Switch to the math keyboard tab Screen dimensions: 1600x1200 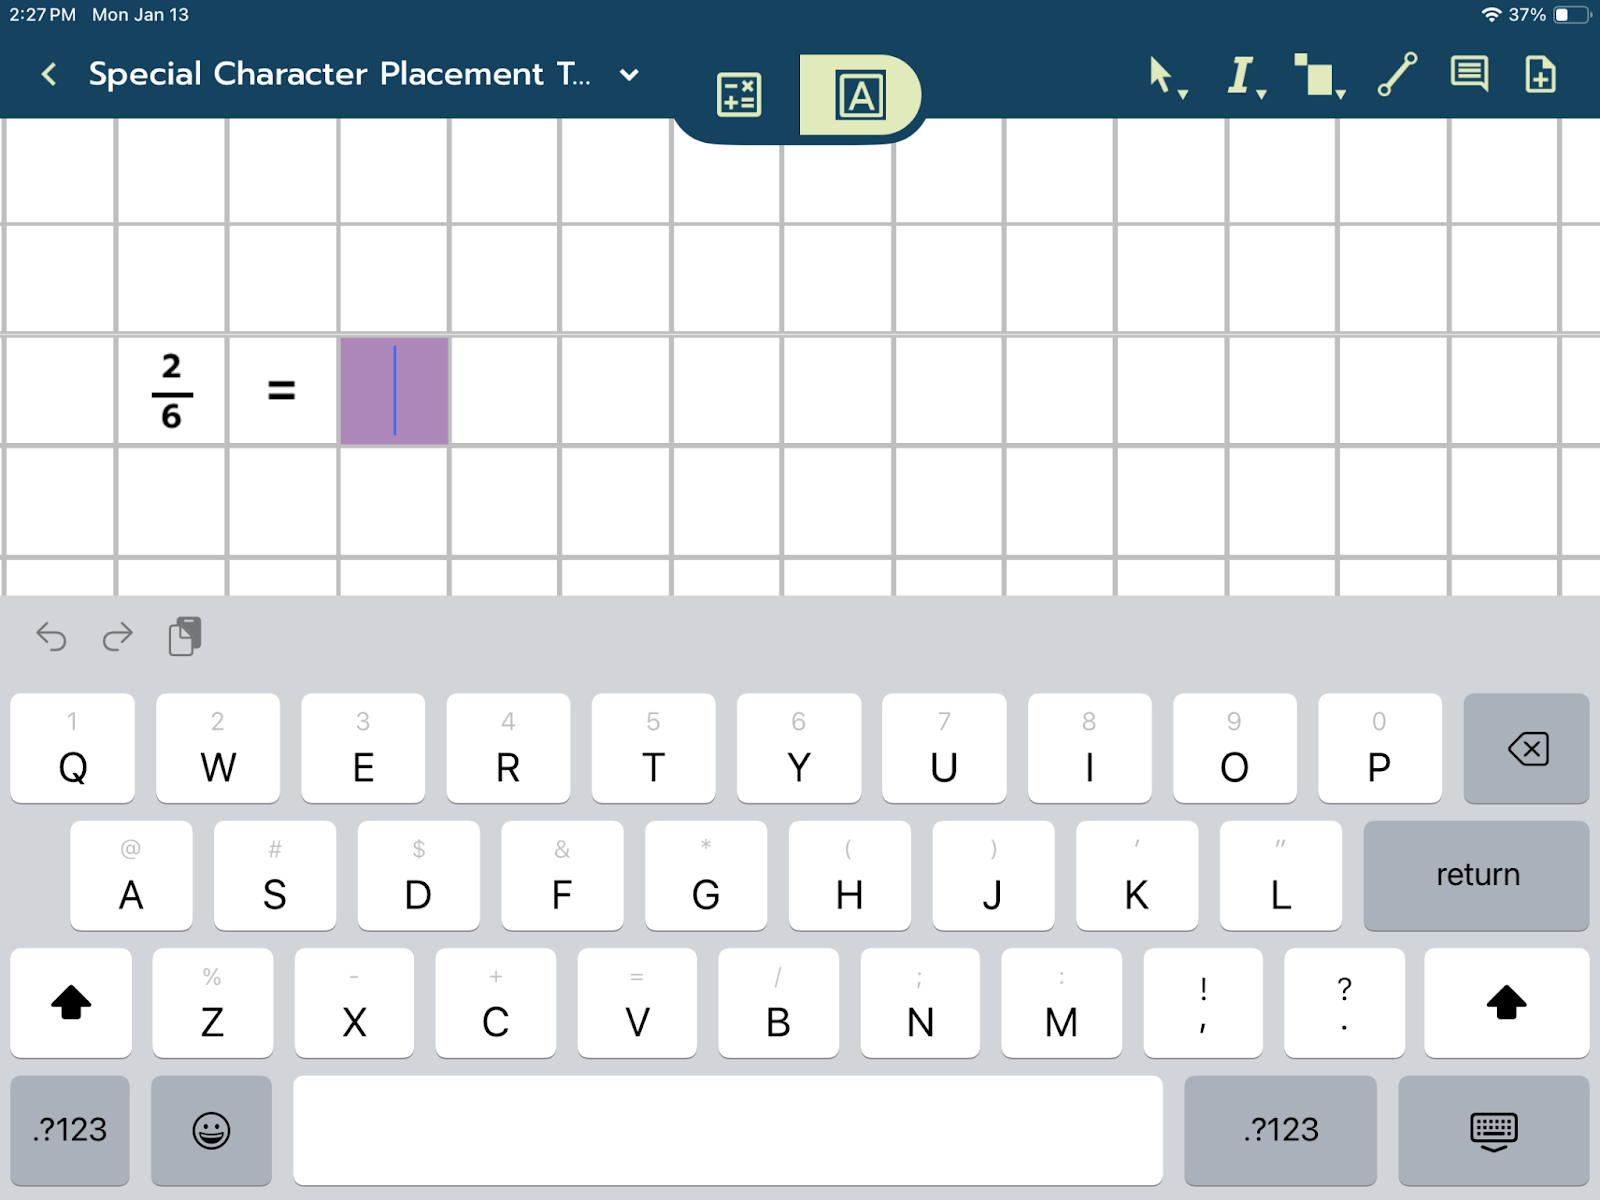click(x=739, y=95)
